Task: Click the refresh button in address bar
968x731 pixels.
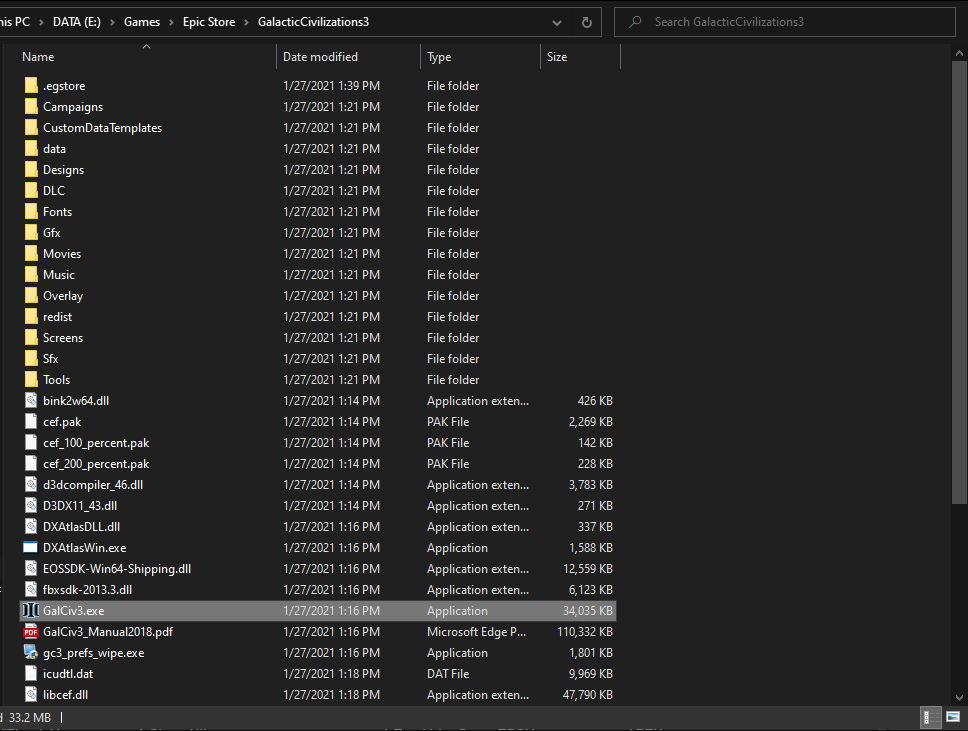Action: coord(586,22)
